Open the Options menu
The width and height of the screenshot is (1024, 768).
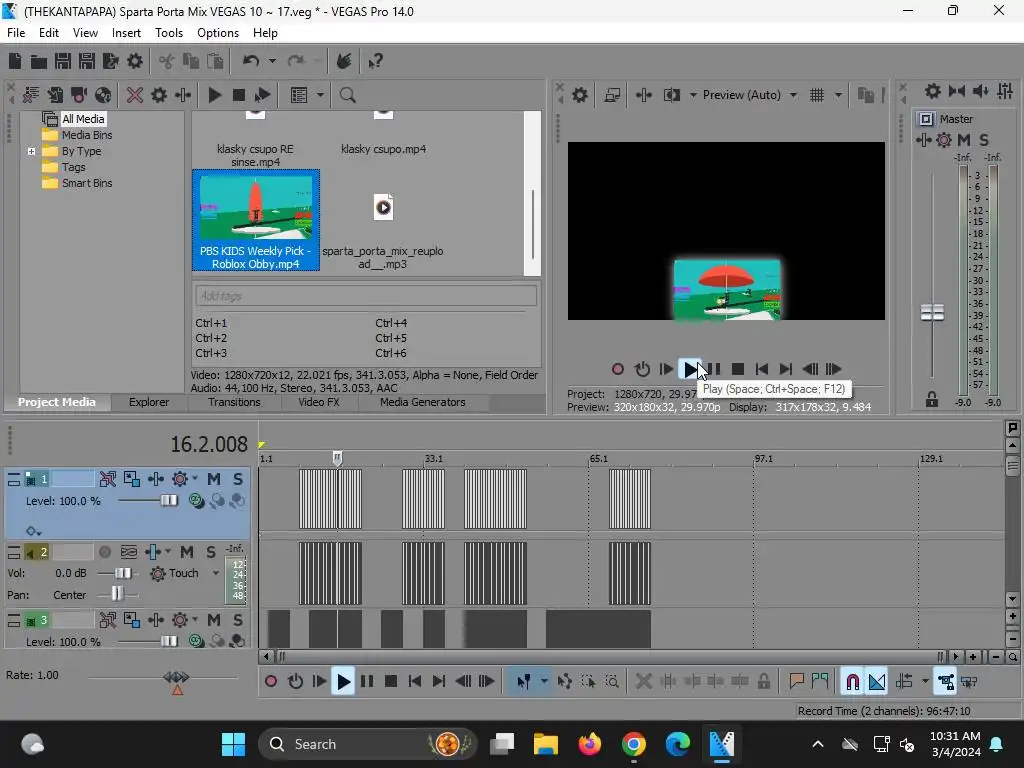217,33
